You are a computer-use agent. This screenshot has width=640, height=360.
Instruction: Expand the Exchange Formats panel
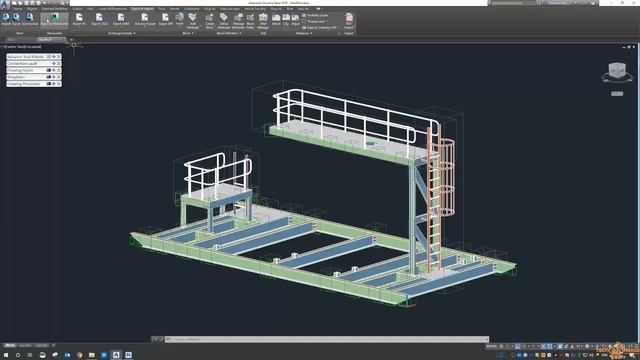tap(122, 33)
